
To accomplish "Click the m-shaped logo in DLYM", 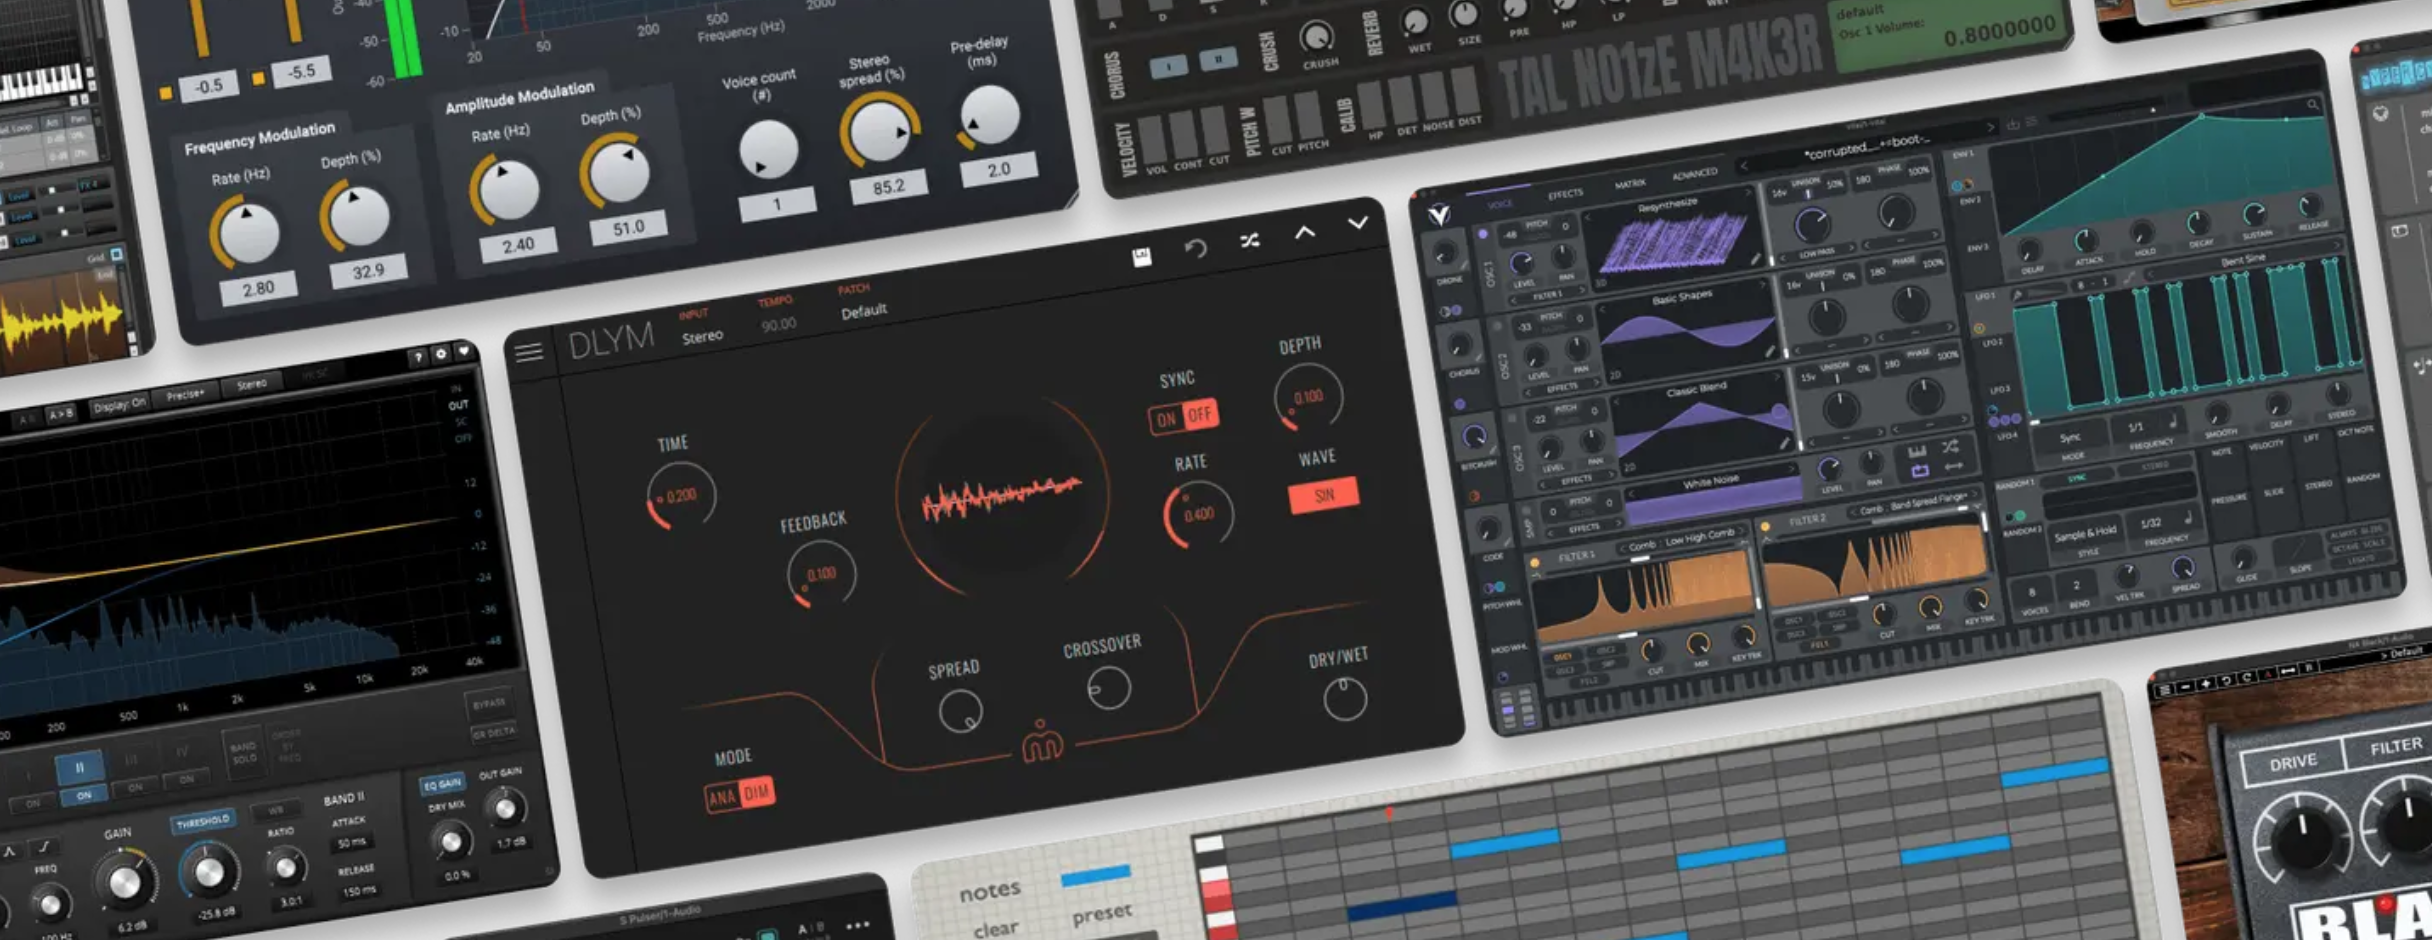I will pos(1041,742).
